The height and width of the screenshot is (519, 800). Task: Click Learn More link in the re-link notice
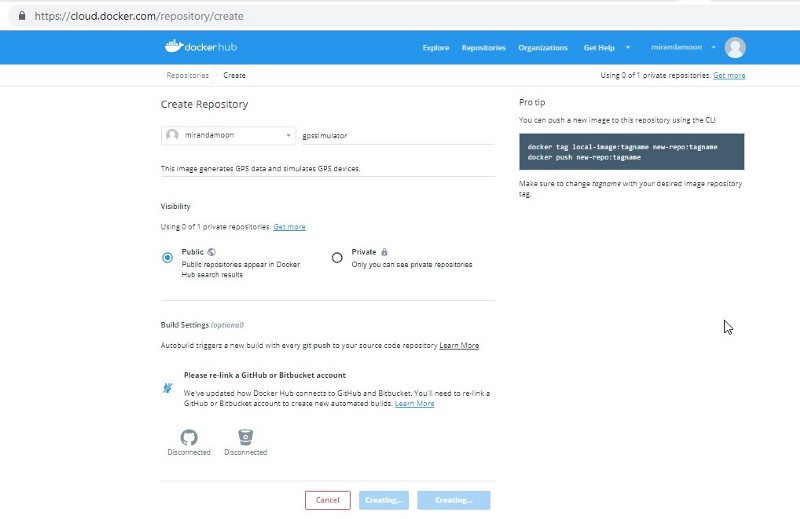click(414, 403)
